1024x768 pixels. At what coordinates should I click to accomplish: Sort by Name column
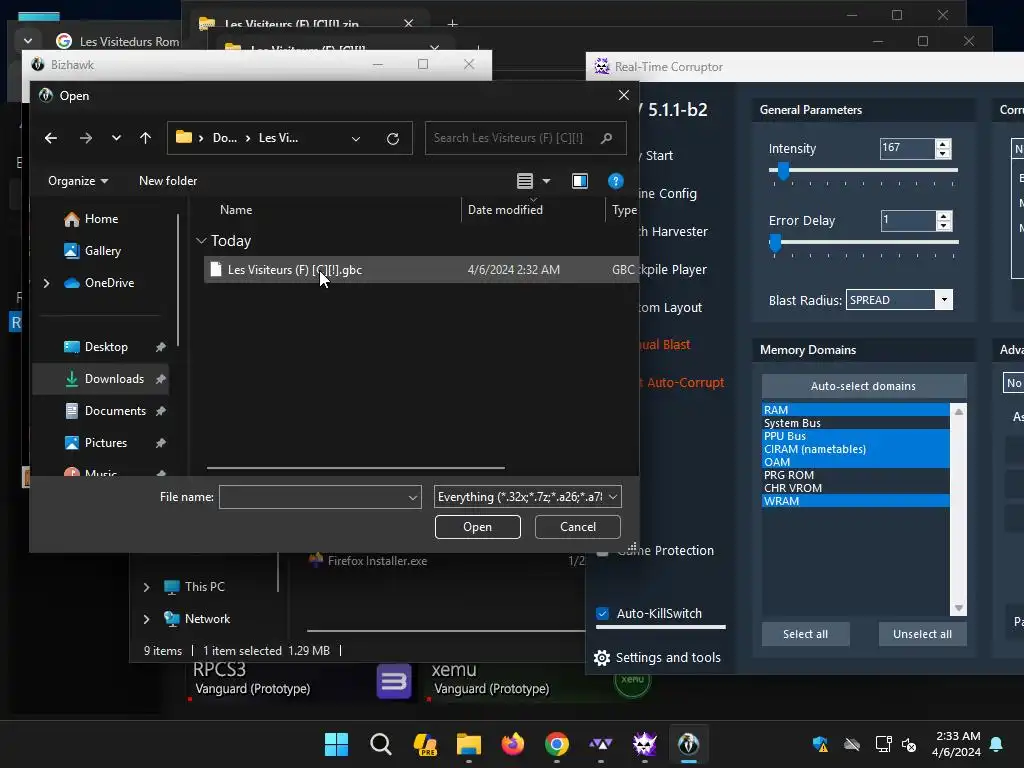(236, 210)
